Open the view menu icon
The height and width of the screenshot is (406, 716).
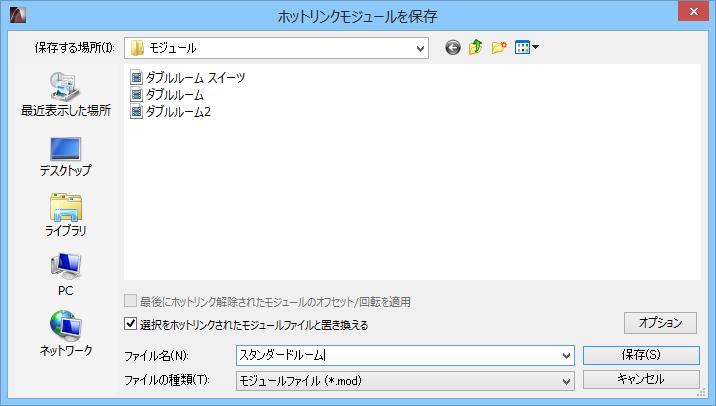[x=526, y=47]
